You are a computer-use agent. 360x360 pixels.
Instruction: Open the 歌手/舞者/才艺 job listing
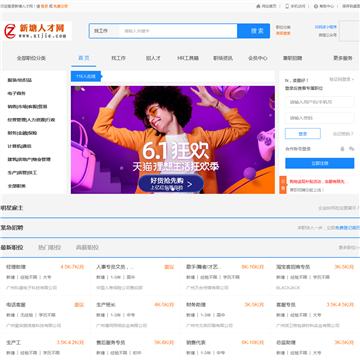[203, 267]
